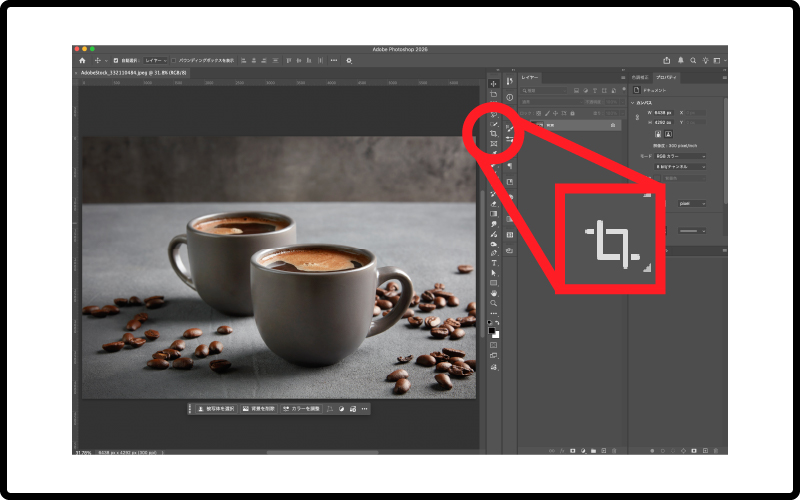Toggle the 自動選択 checkbox

[x=116, y=60]
